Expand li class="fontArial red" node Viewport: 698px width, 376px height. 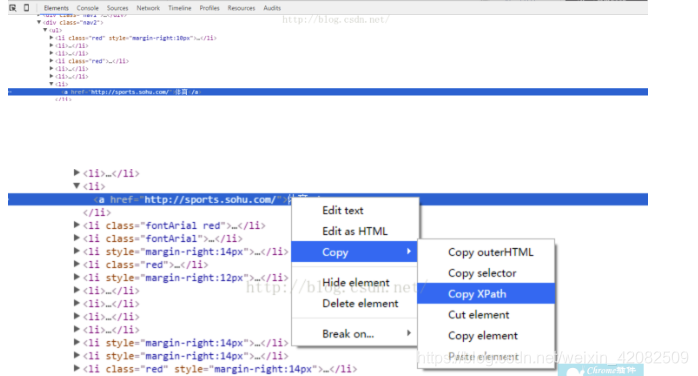click(x=77, y=225)
